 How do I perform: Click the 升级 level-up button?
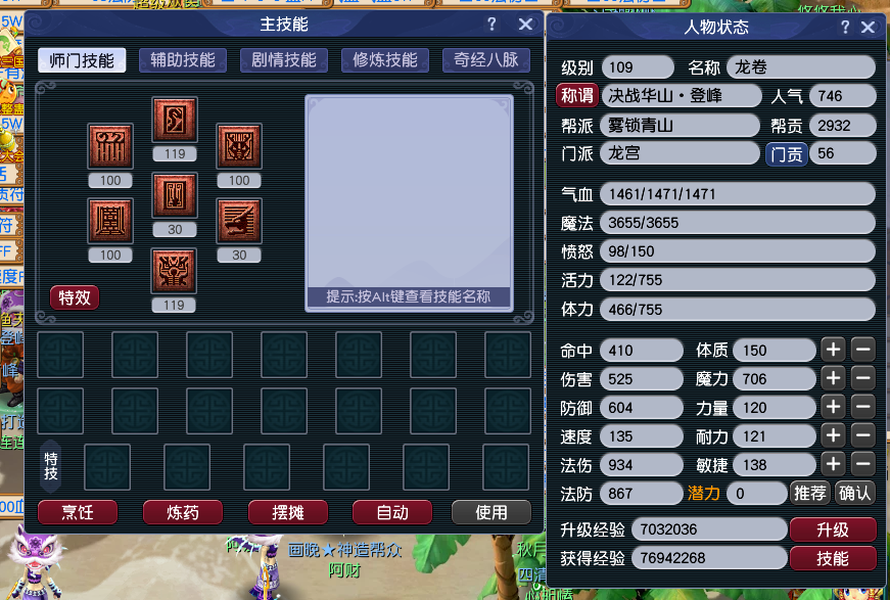[x=833, y=530]
